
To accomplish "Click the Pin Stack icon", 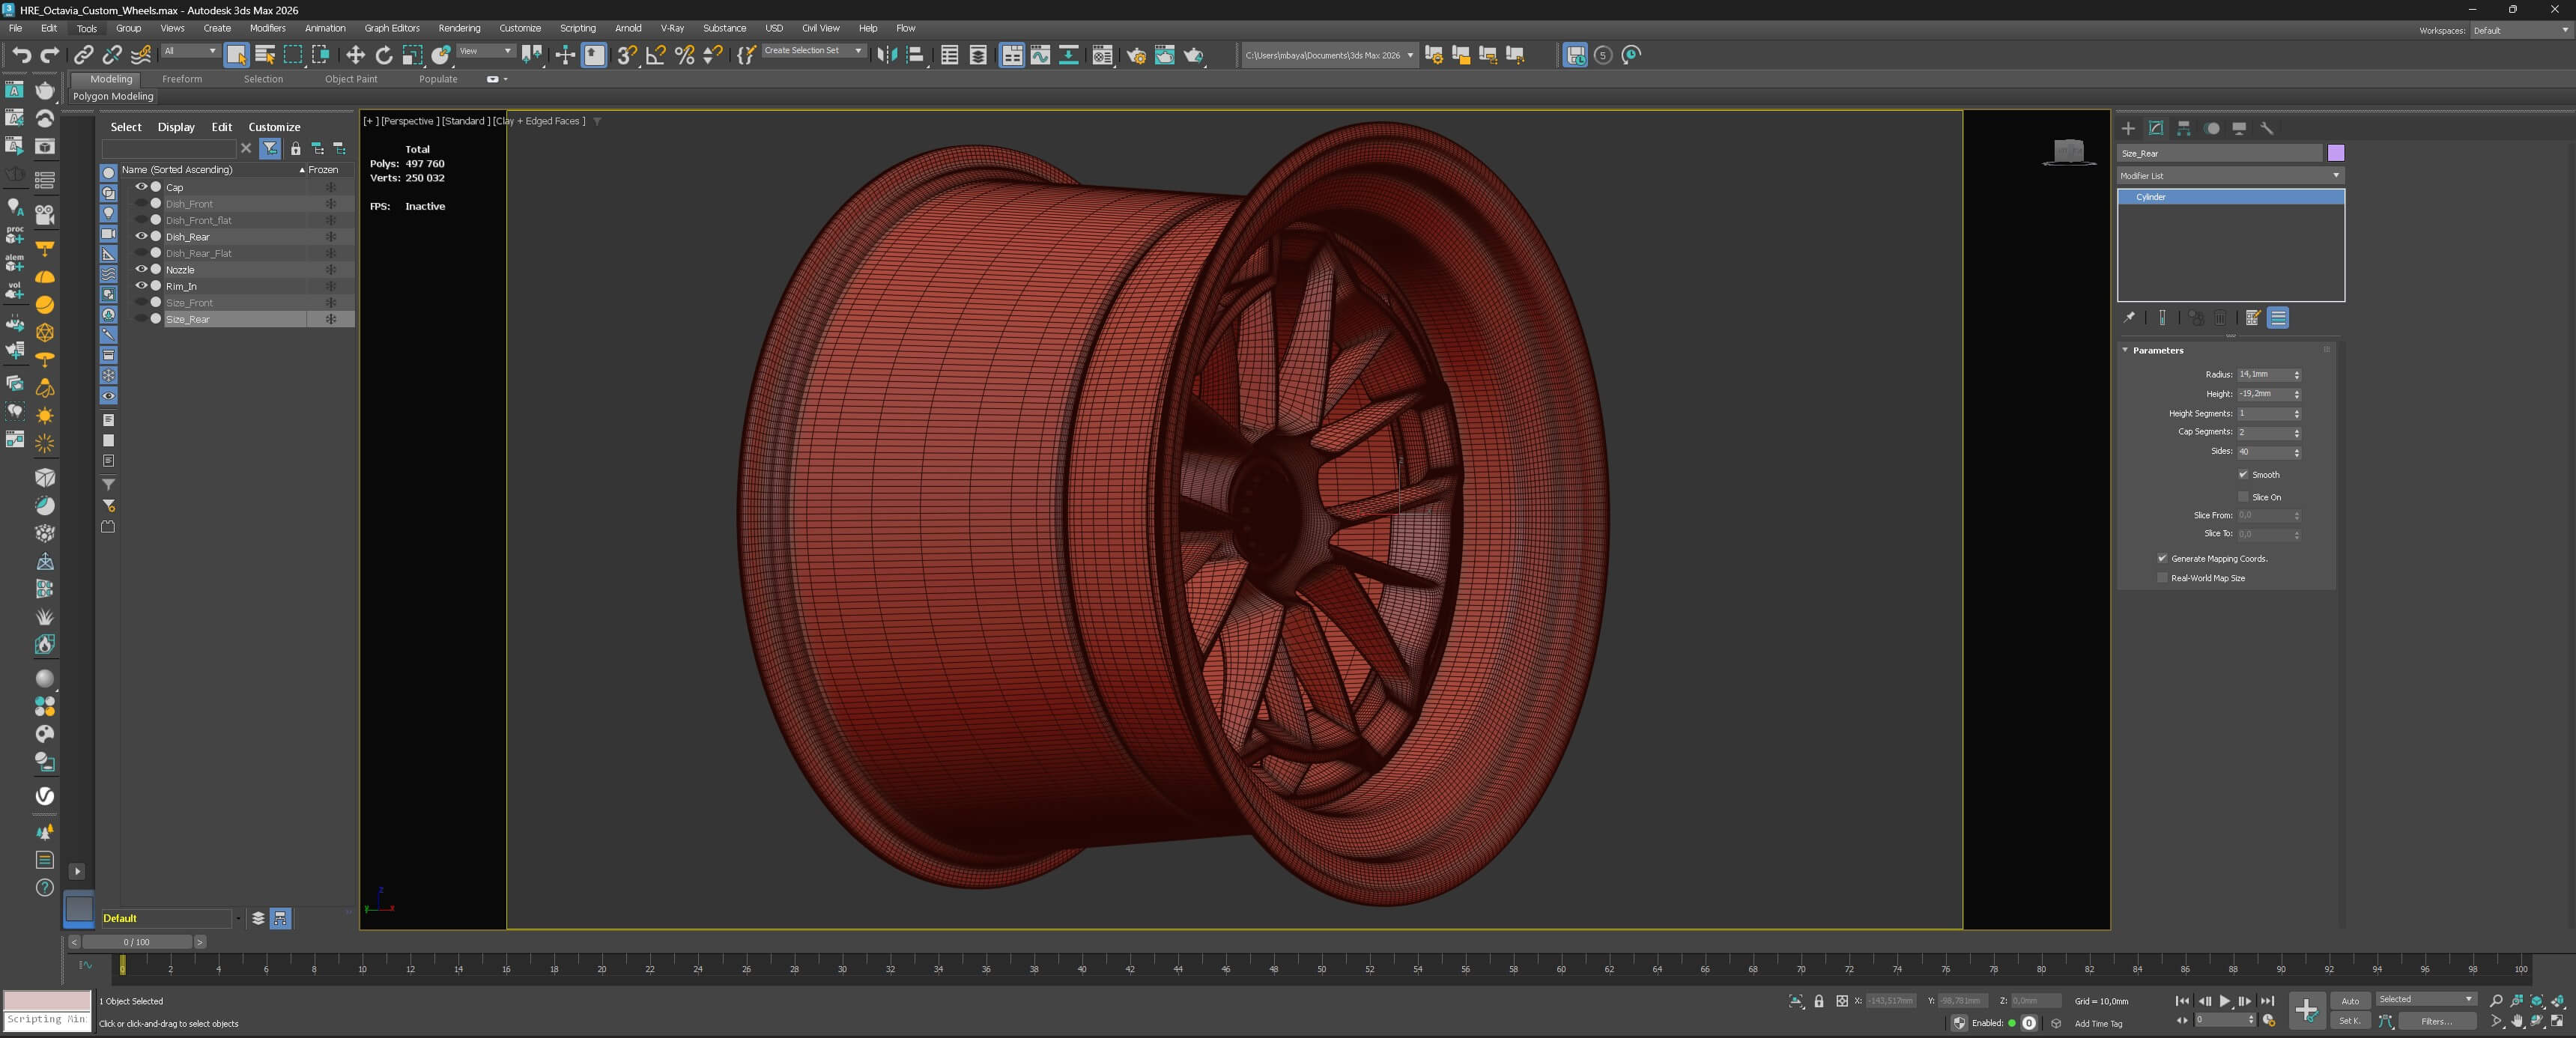I will click(x=2129, y=318).
